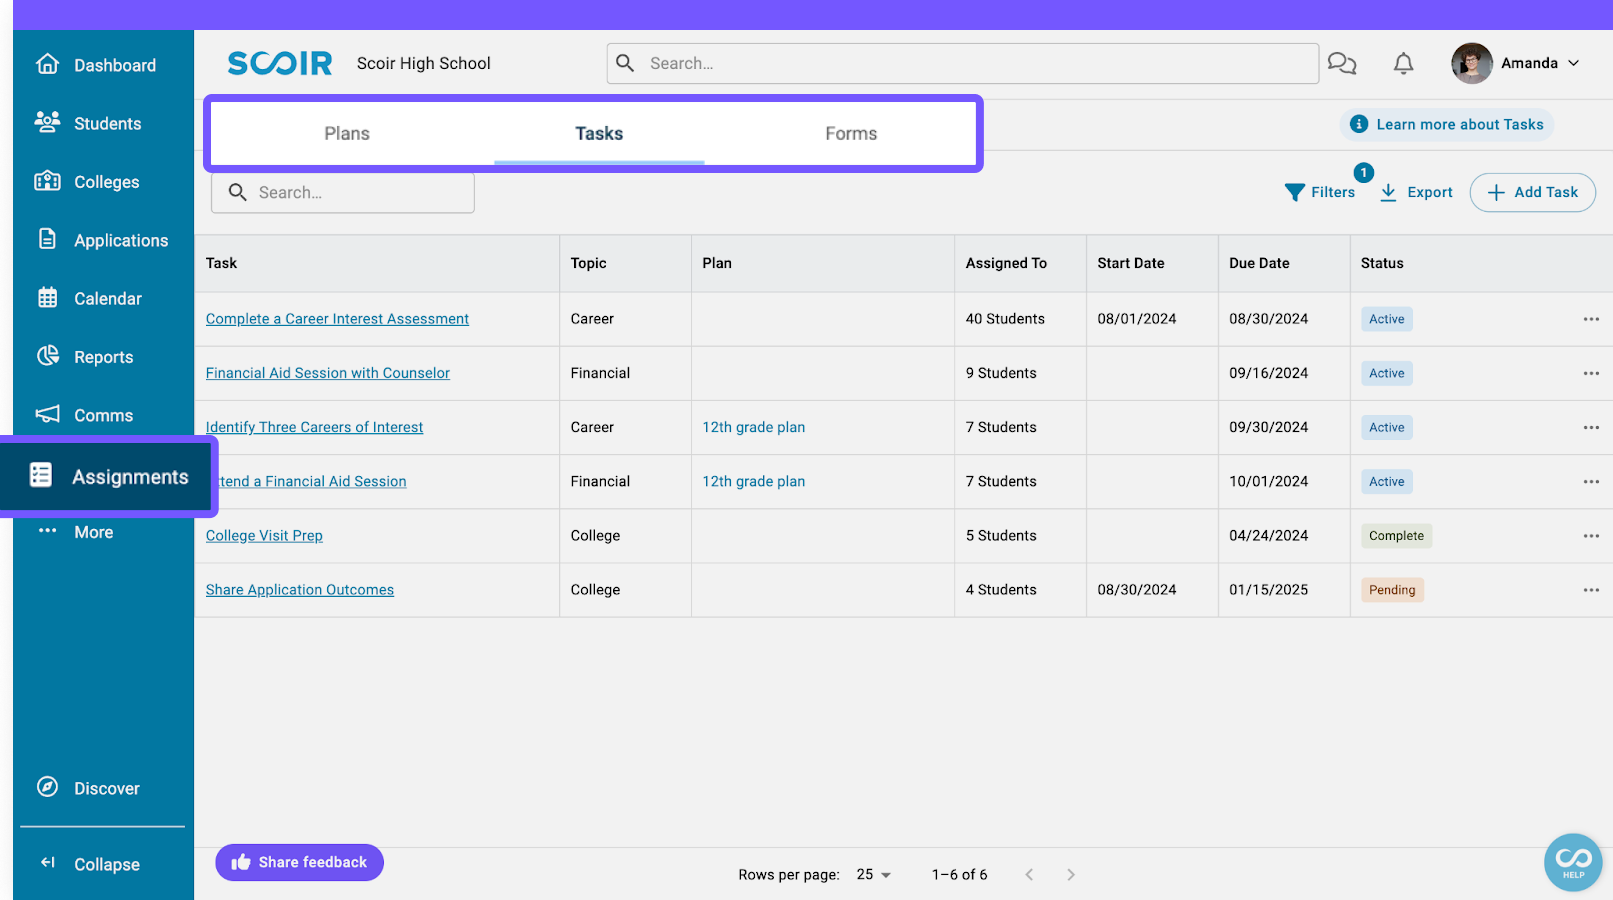Select the Reports sidebar icon
The width and height of the screenshot is (1613, 900).
(103, 356)
